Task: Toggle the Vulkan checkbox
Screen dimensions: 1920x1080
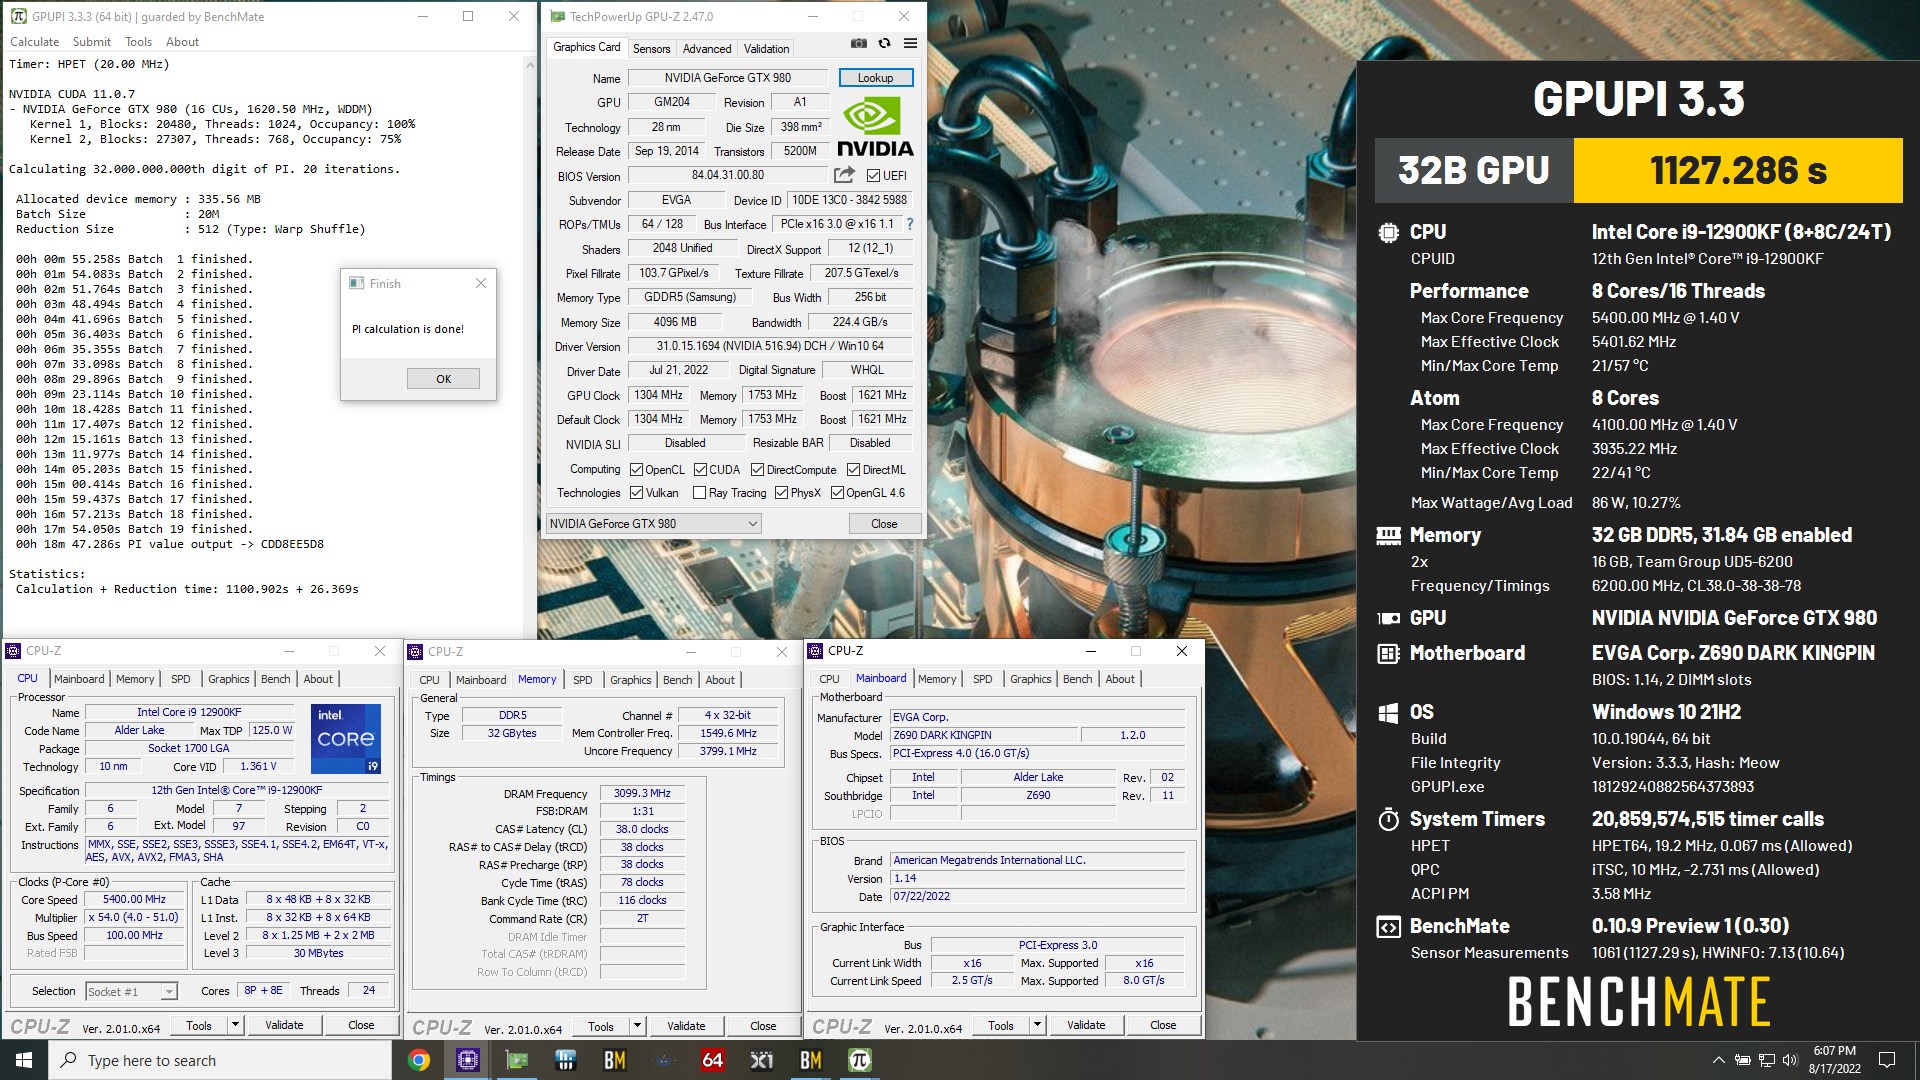Action: click(x=636, y=493)
